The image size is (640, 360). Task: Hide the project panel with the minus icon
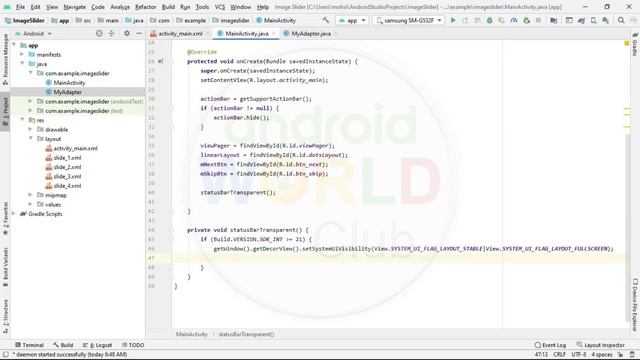point(139,33)
